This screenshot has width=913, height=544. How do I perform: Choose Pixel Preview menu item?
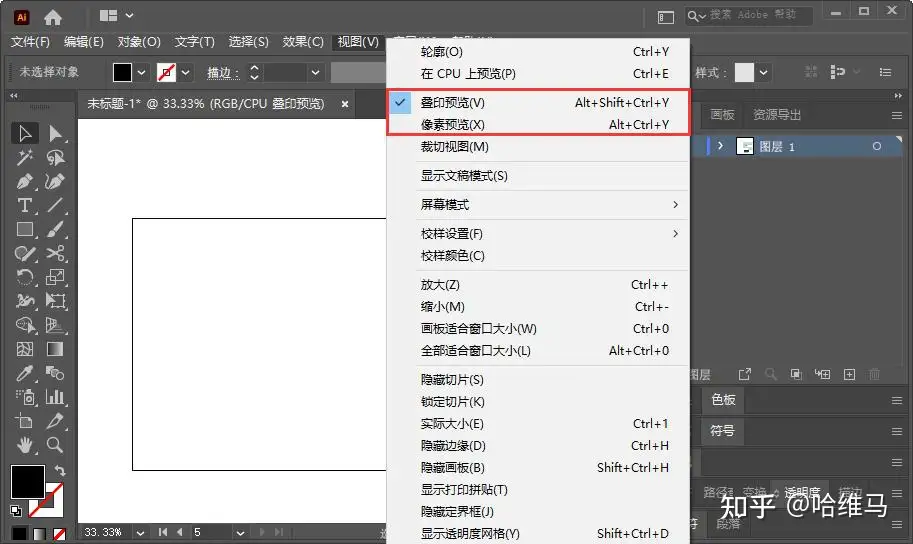pyautogui.click(x=537, y=125)
